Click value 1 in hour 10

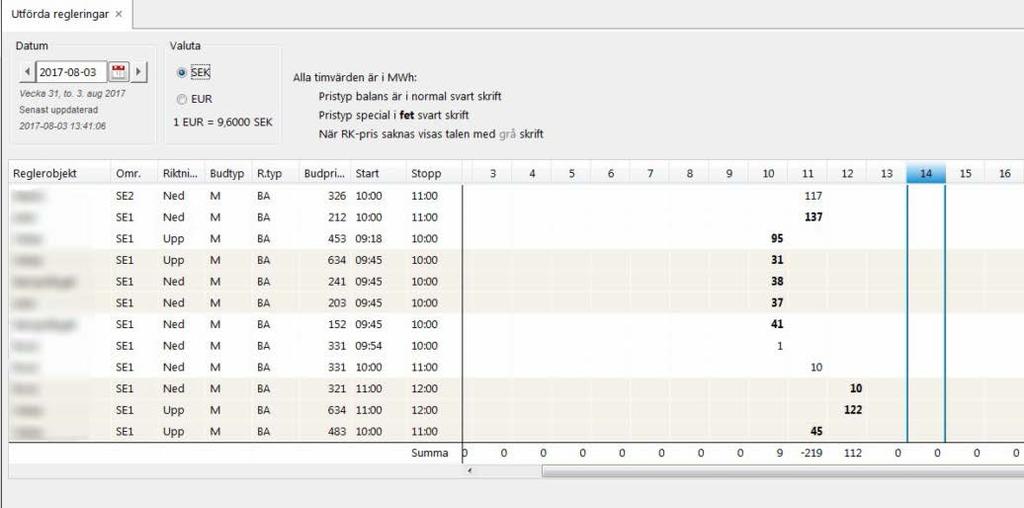780,345
